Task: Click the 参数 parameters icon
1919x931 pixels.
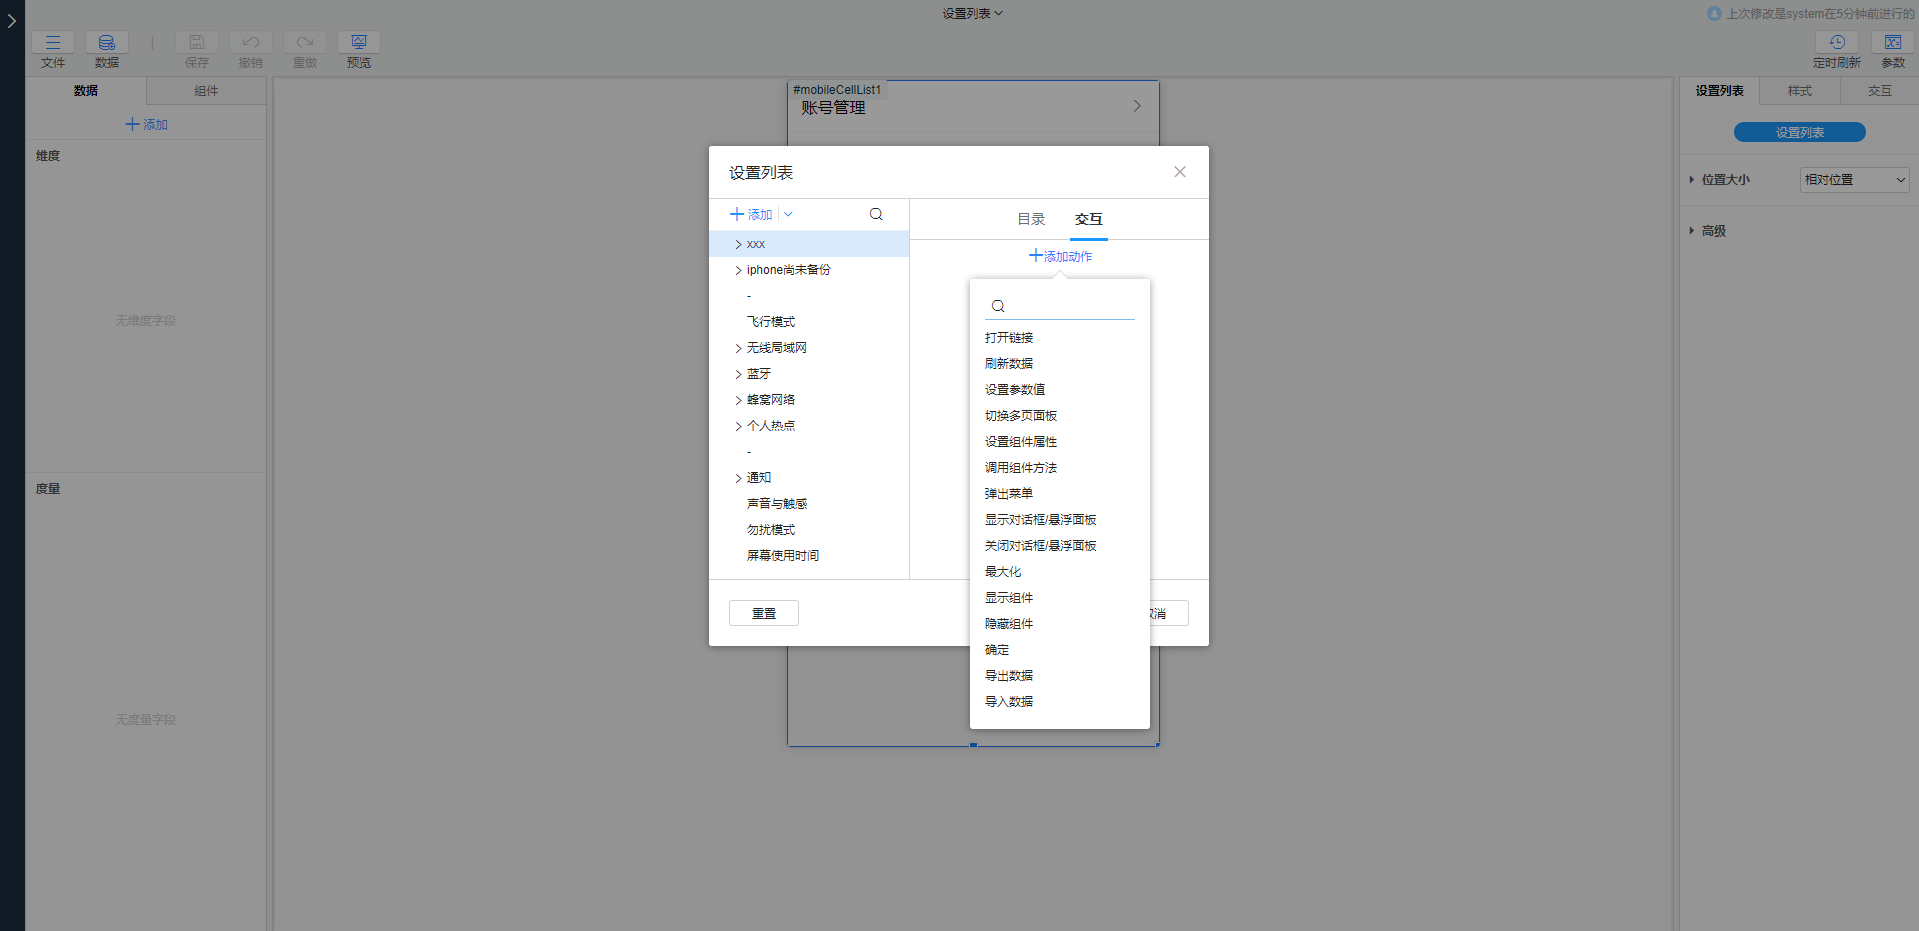Action: (x=1892, y=43)
